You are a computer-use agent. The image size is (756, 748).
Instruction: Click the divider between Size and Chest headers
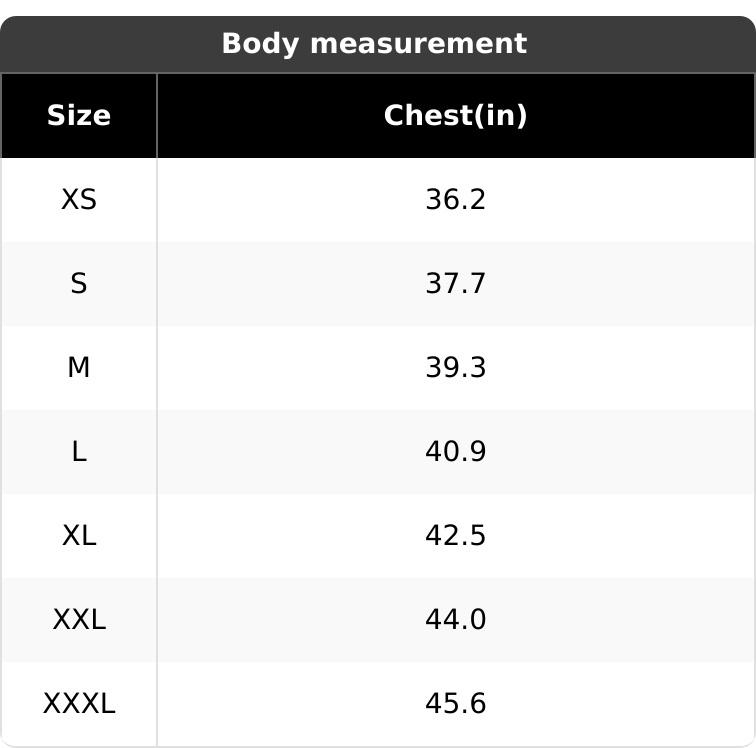pos(157,116)
